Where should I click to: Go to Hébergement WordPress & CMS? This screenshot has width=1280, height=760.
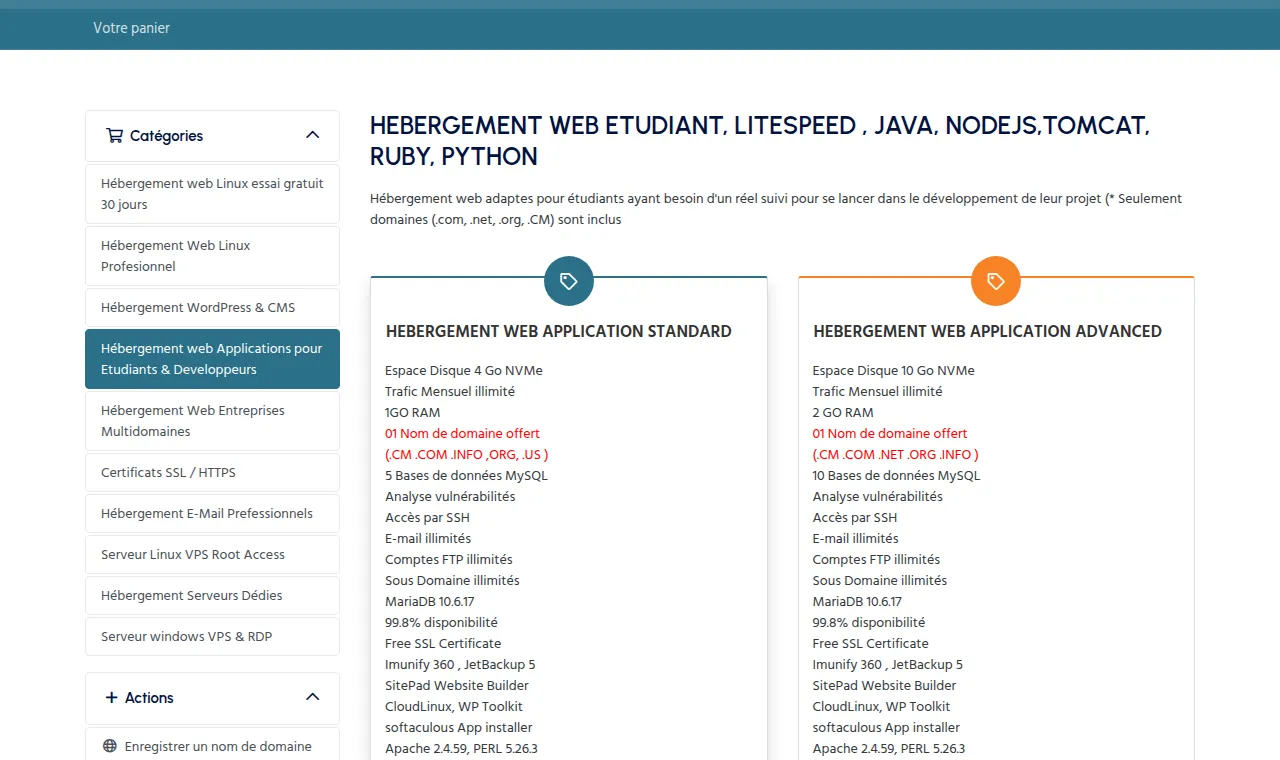click(212, 308)
